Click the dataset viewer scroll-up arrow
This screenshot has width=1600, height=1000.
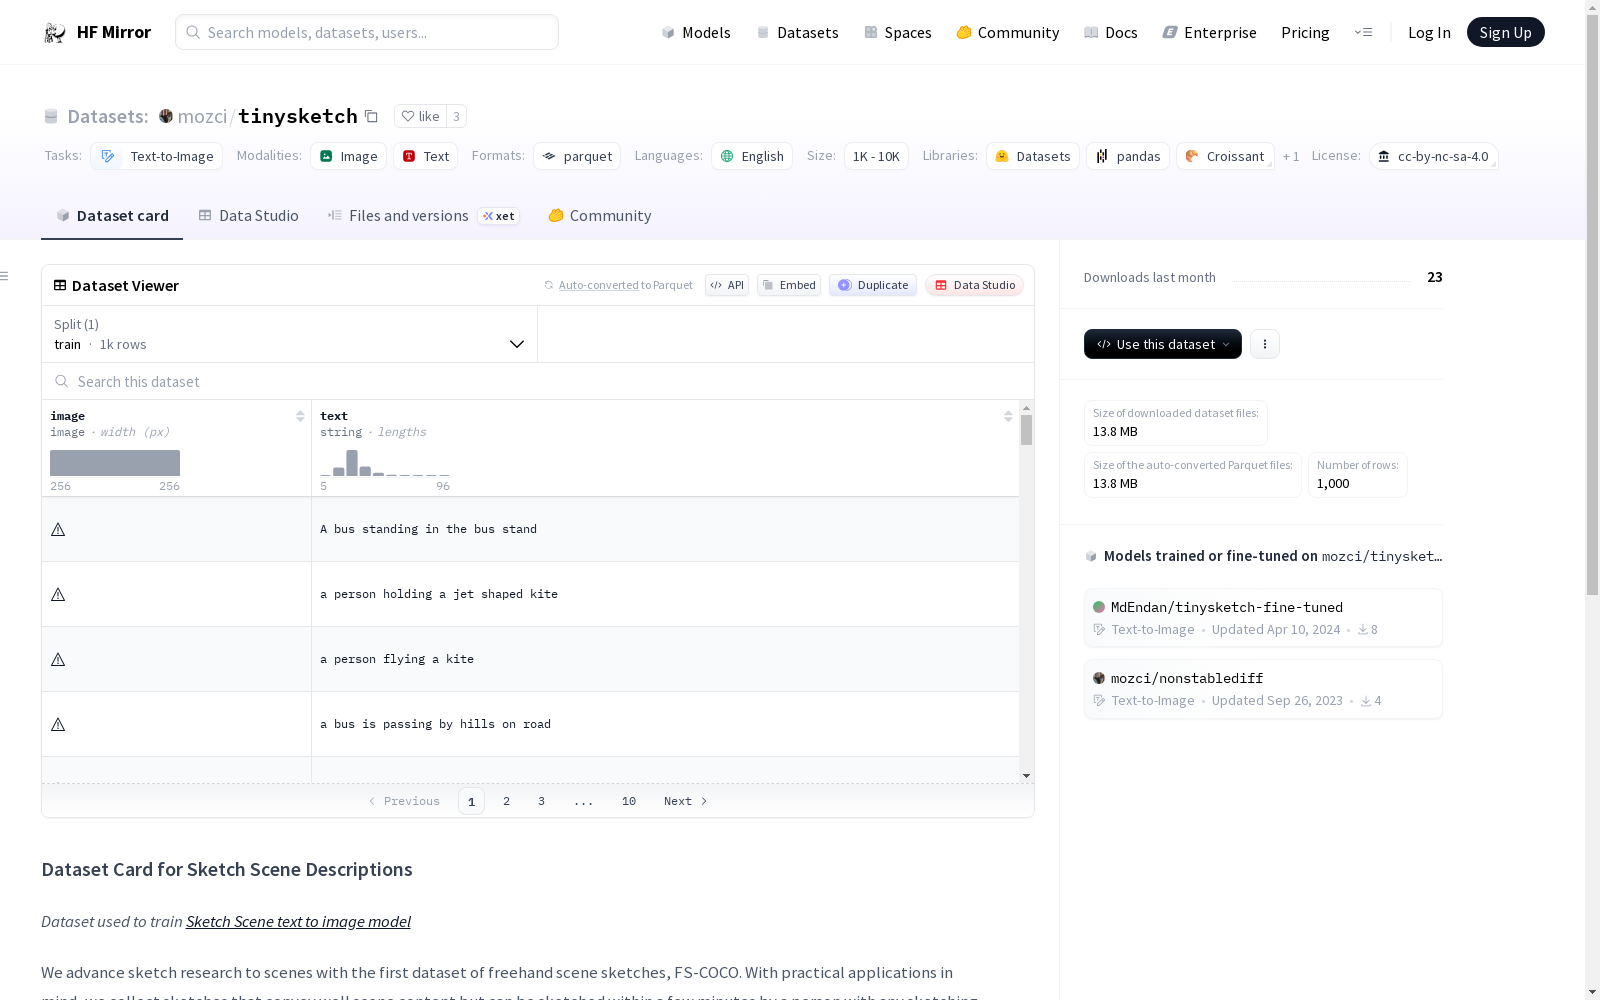pos(1026,408)
